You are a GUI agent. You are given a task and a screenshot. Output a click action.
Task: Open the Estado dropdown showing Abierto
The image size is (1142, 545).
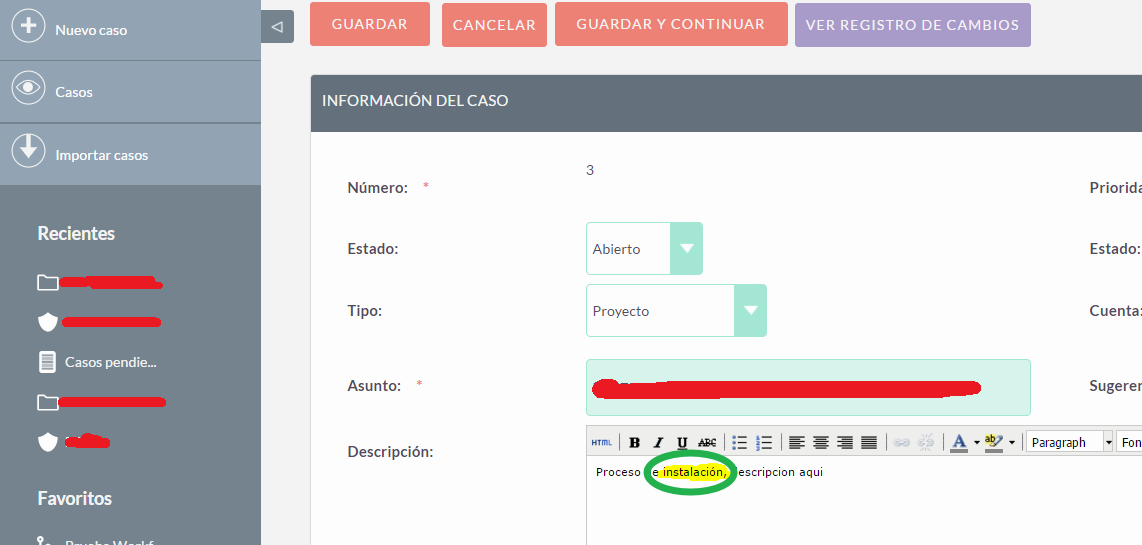coord(644,248)
